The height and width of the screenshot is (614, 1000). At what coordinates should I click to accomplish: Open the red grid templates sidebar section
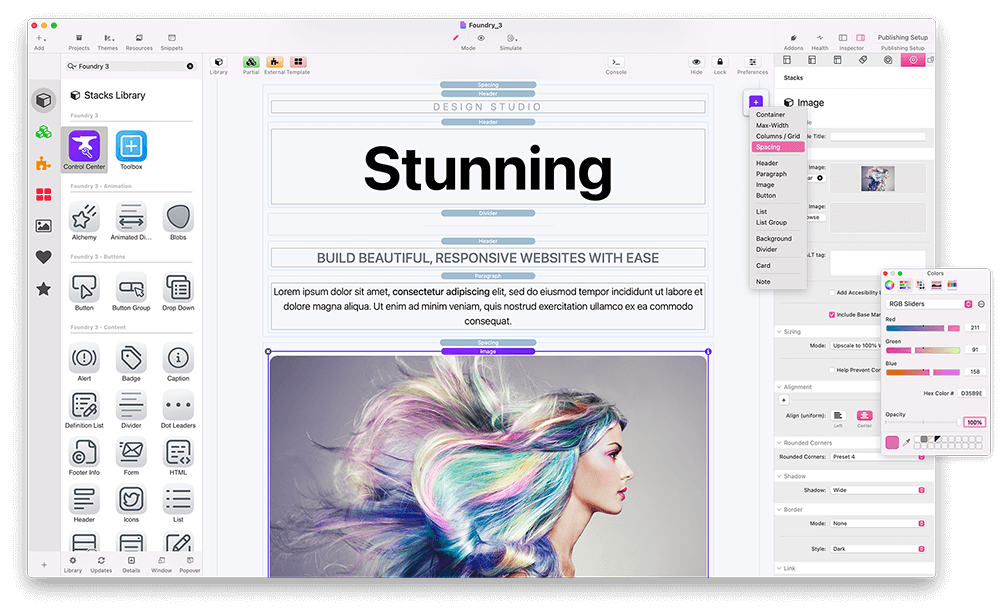pos(43,194)
